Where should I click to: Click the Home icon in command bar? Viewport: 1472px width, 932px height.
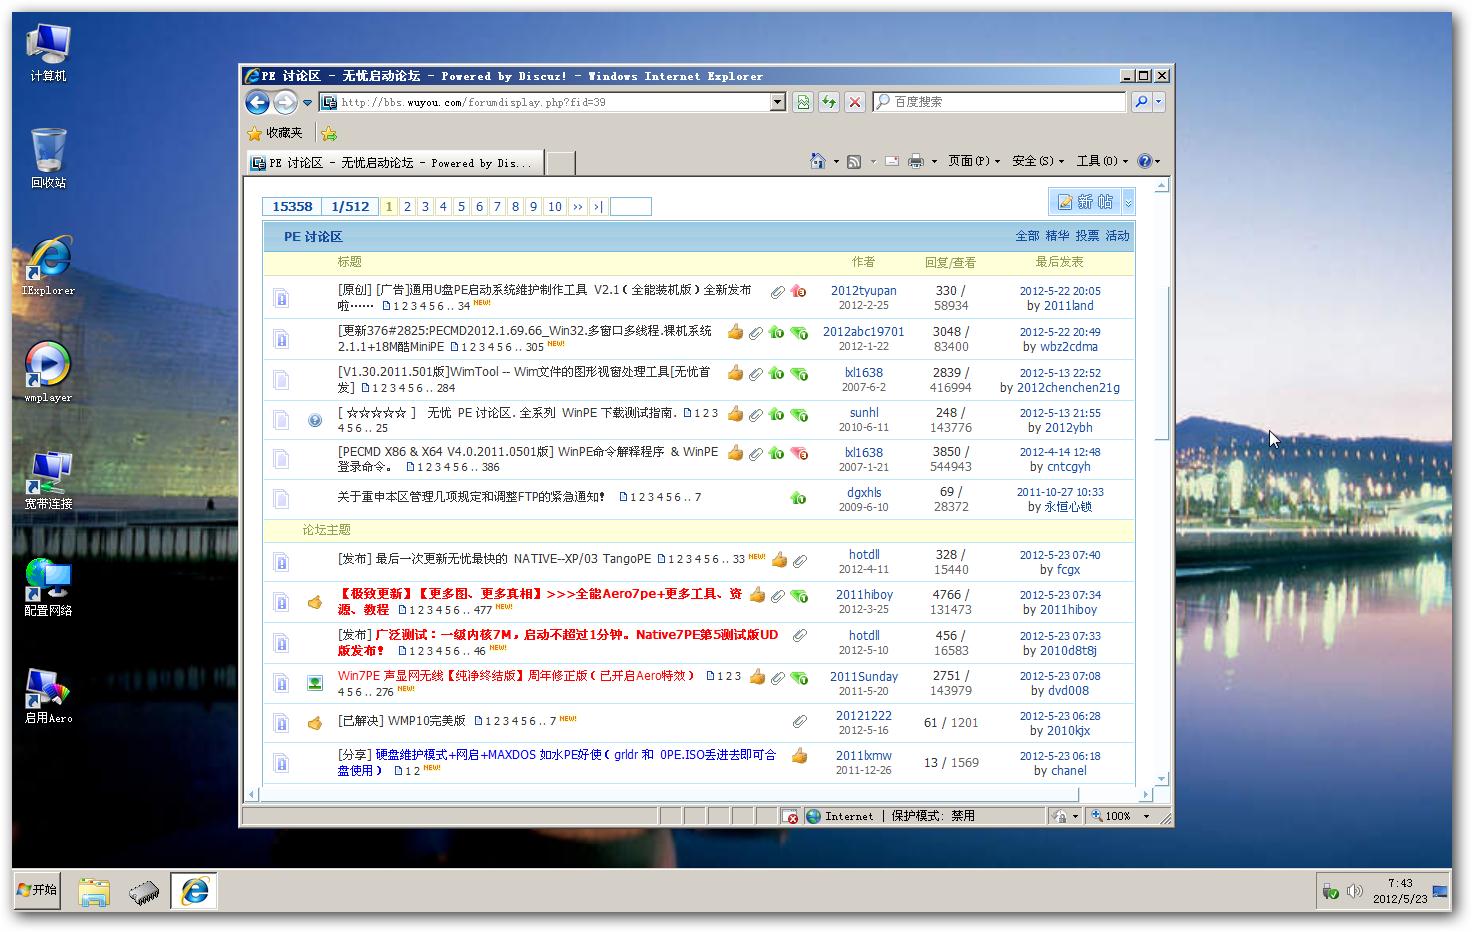click(x=818, y=161)
